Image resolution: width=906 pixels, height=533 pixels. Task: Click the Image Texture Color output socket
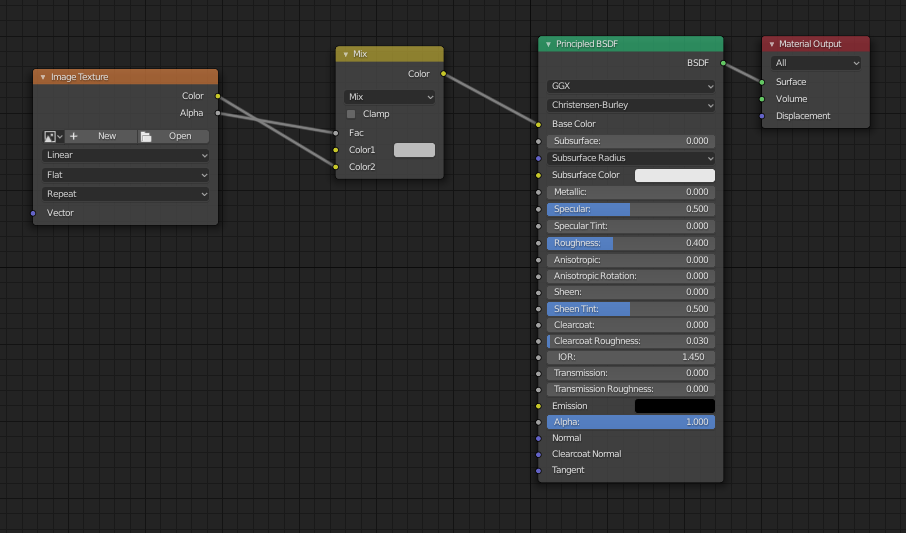click(x=218, y=96)
